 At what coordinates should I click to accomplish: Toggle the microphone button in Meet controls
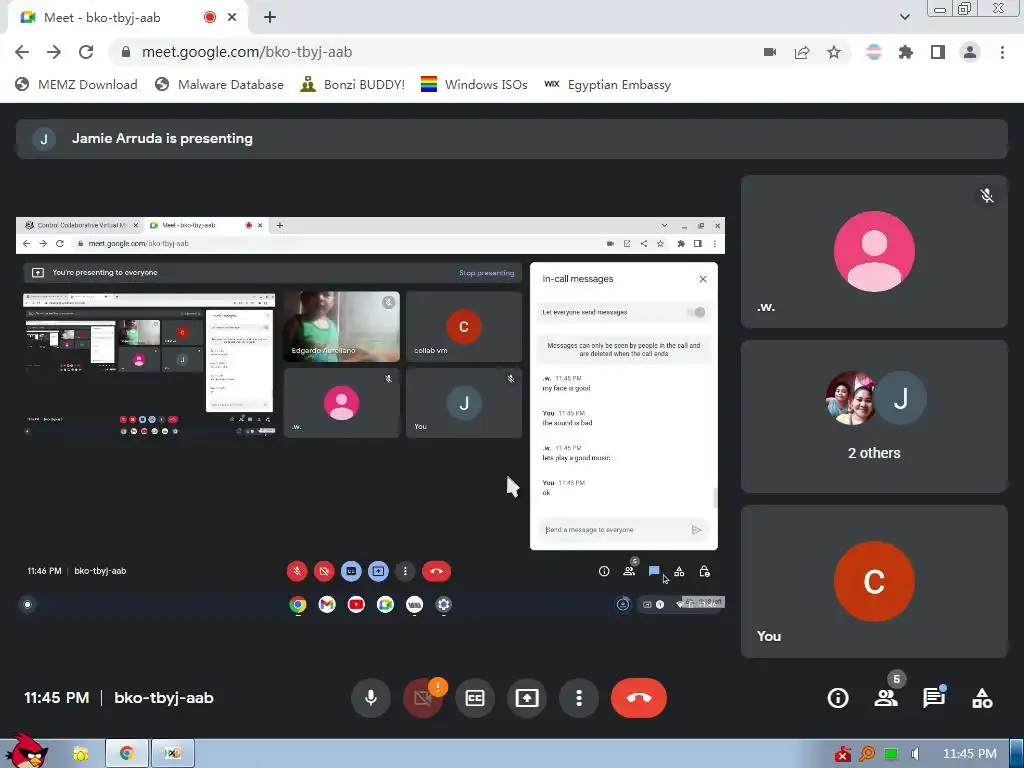pyautogui.click(x=371, y=698)
